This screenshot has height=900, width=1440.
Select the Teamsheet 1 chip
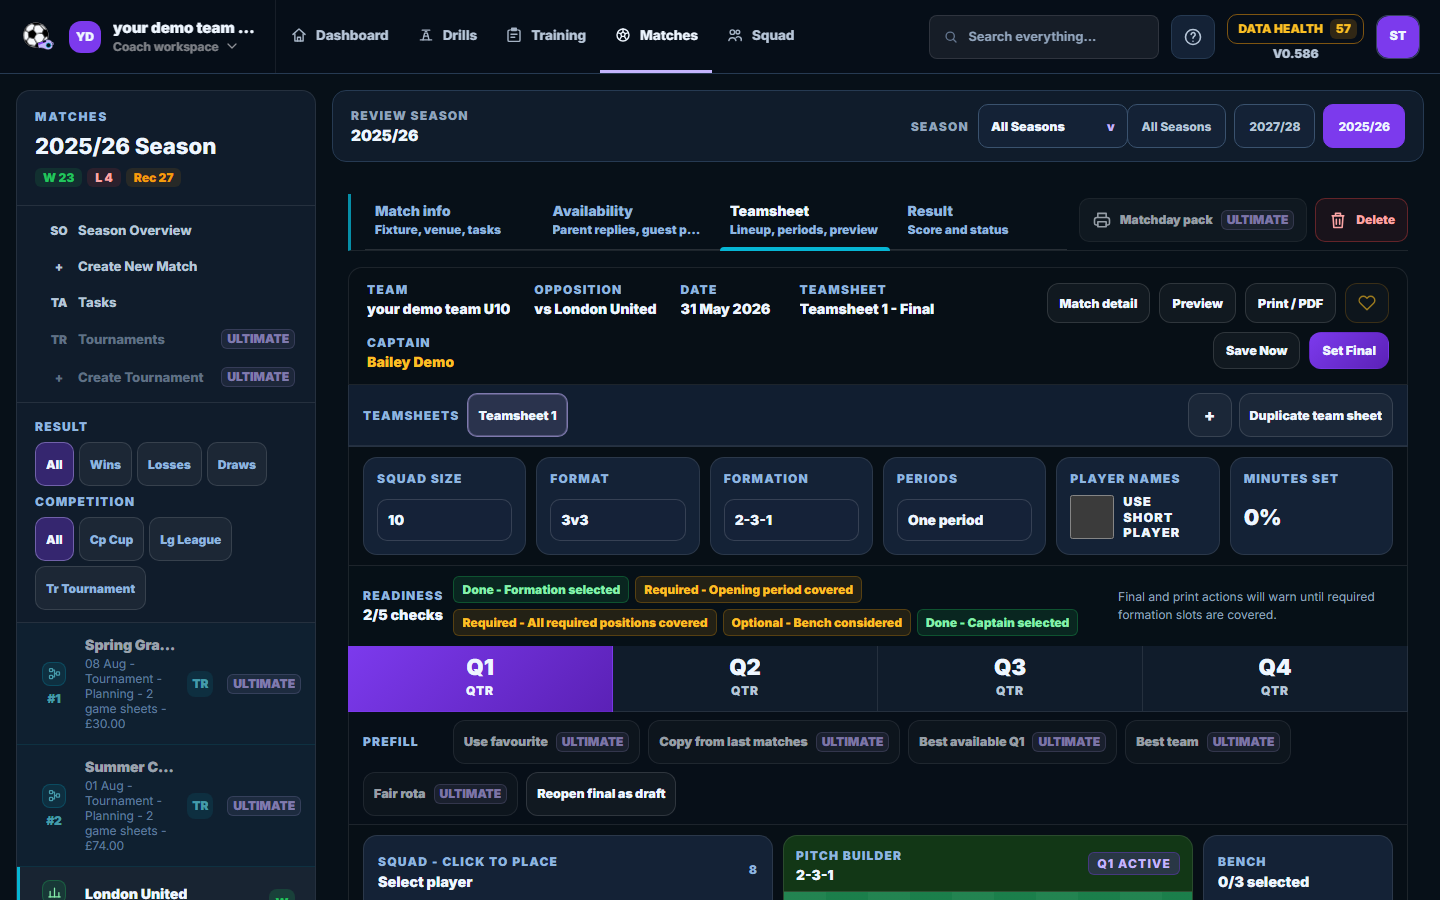click(517, 415)
